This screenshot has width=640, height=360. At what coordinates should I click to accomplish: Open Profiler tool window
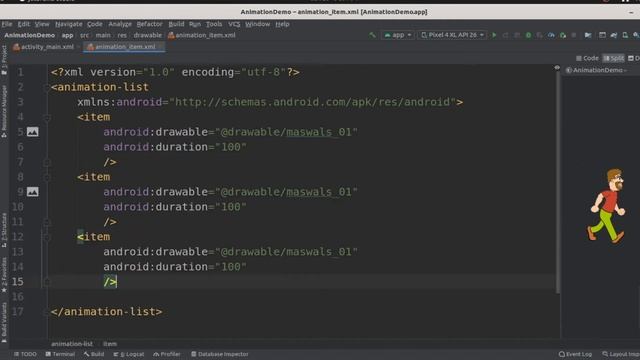[x=167, y=354]
